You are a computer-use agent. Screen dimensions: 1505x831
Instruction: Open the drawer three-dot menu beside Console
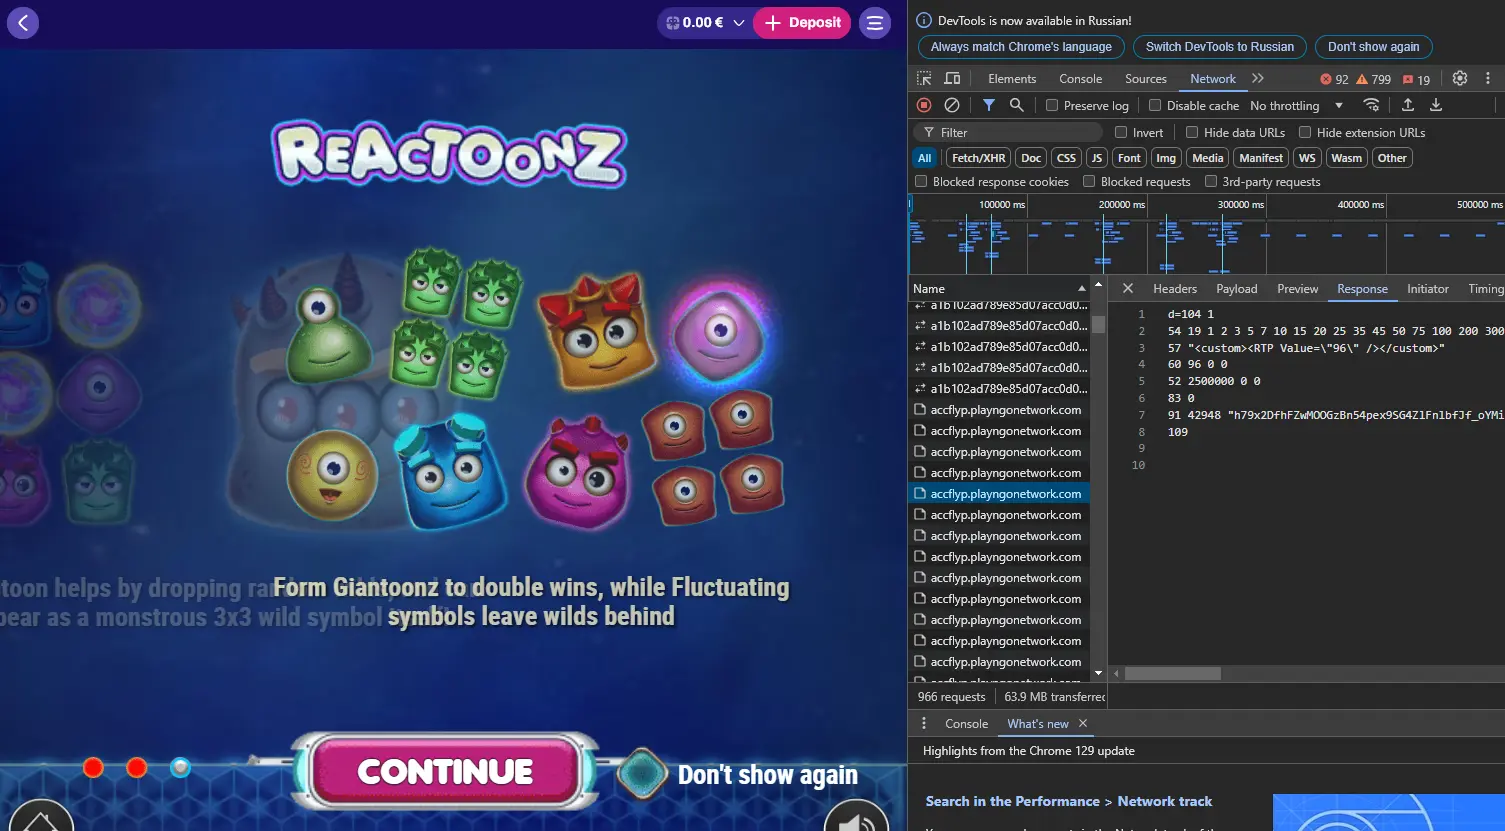(x=924, y=723)
